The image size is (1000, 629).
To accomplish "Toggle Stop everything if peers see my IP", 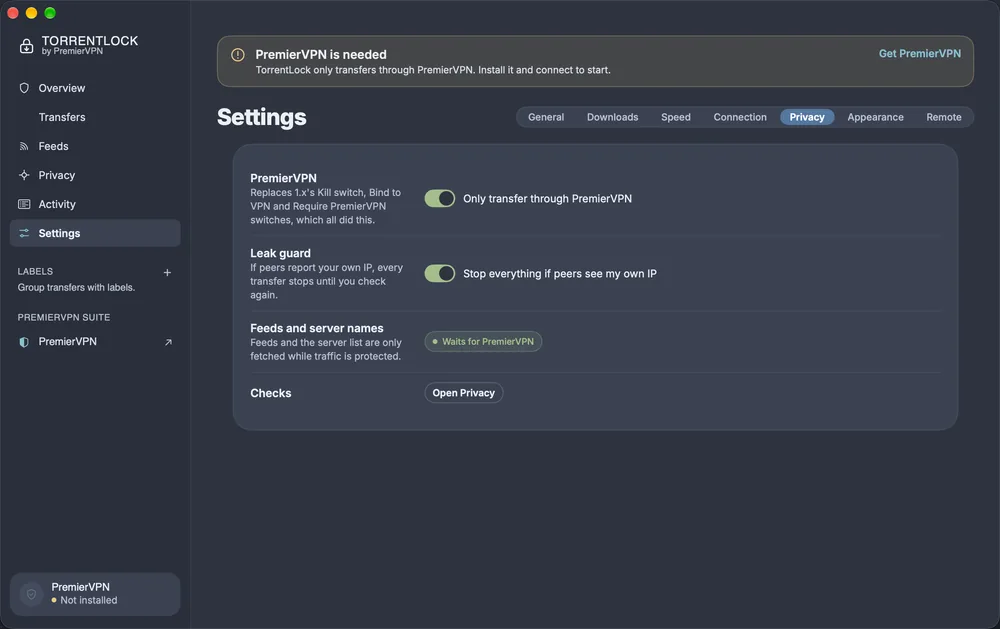I will click(x=440, y=274).
